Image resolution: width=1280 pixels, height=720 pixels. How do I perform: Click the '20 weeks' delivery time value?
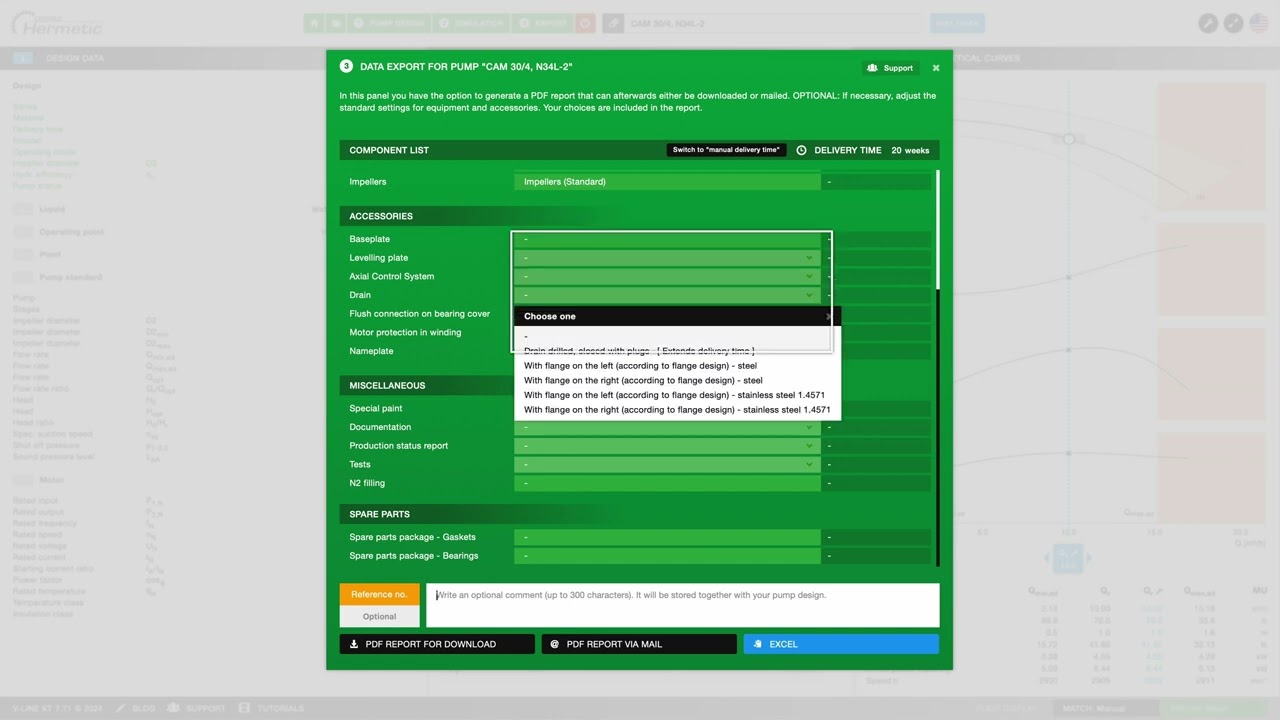(x=910, y=150)
